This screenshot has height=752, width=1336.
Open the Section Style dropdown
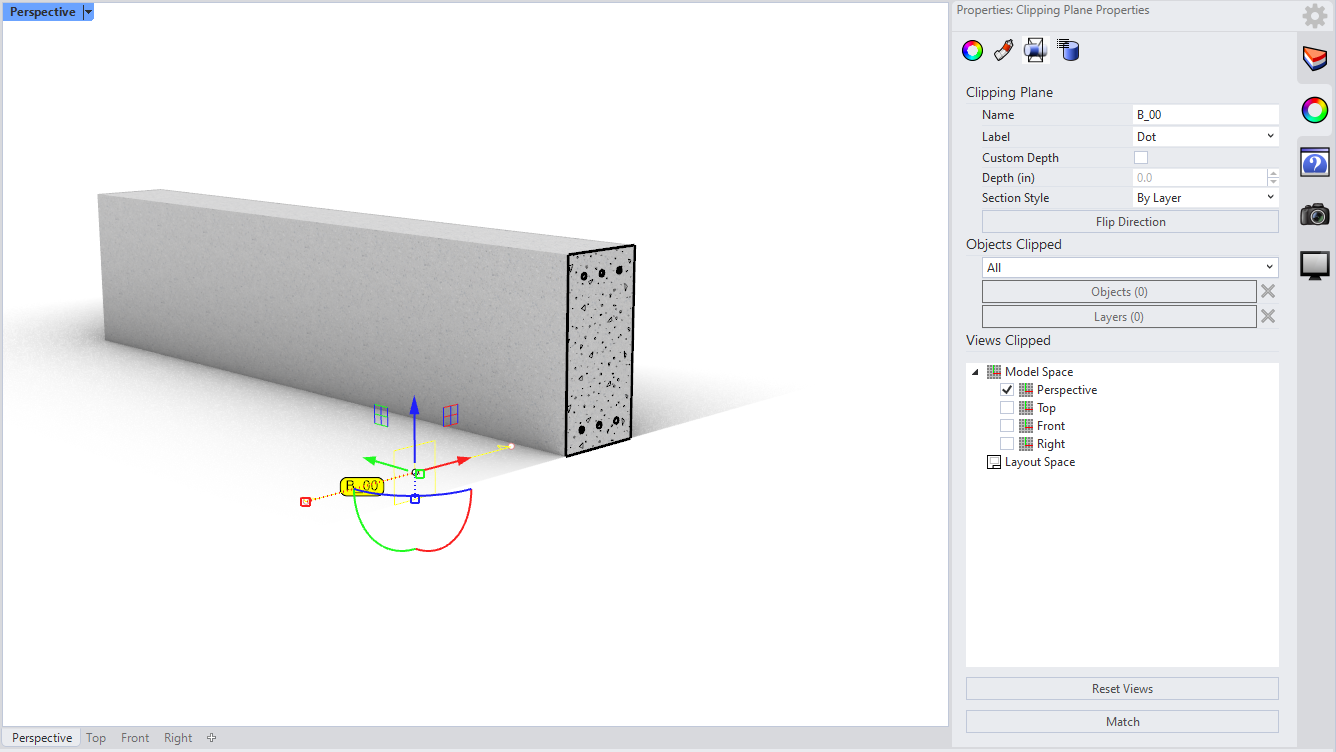pyautogui.click(x=1205, y=198)
